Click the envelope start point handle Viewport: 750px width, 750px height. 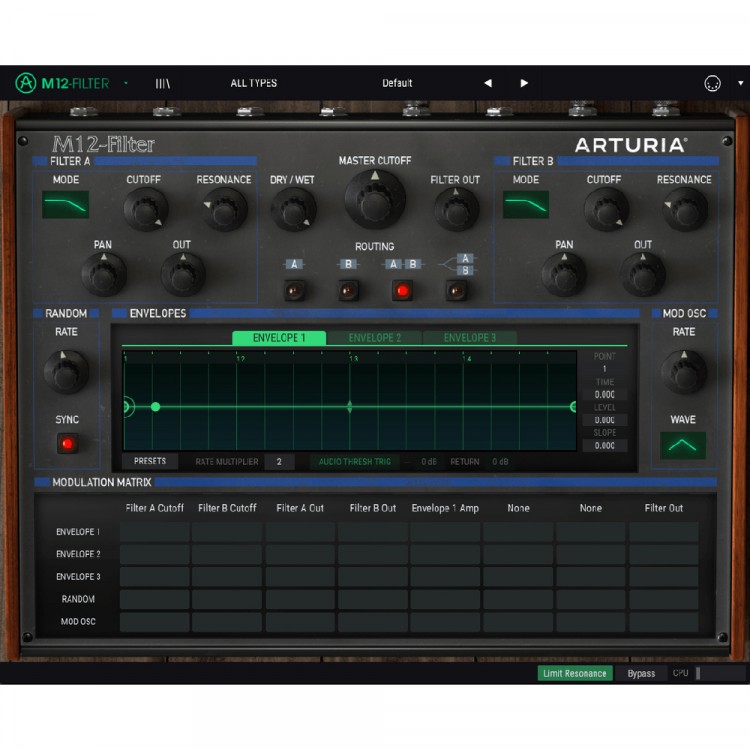126,407
